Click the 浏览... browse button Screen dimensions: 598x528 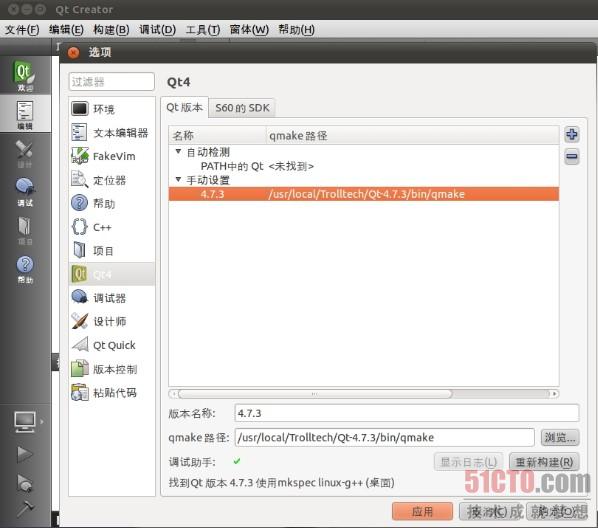(x=560, y=437)
